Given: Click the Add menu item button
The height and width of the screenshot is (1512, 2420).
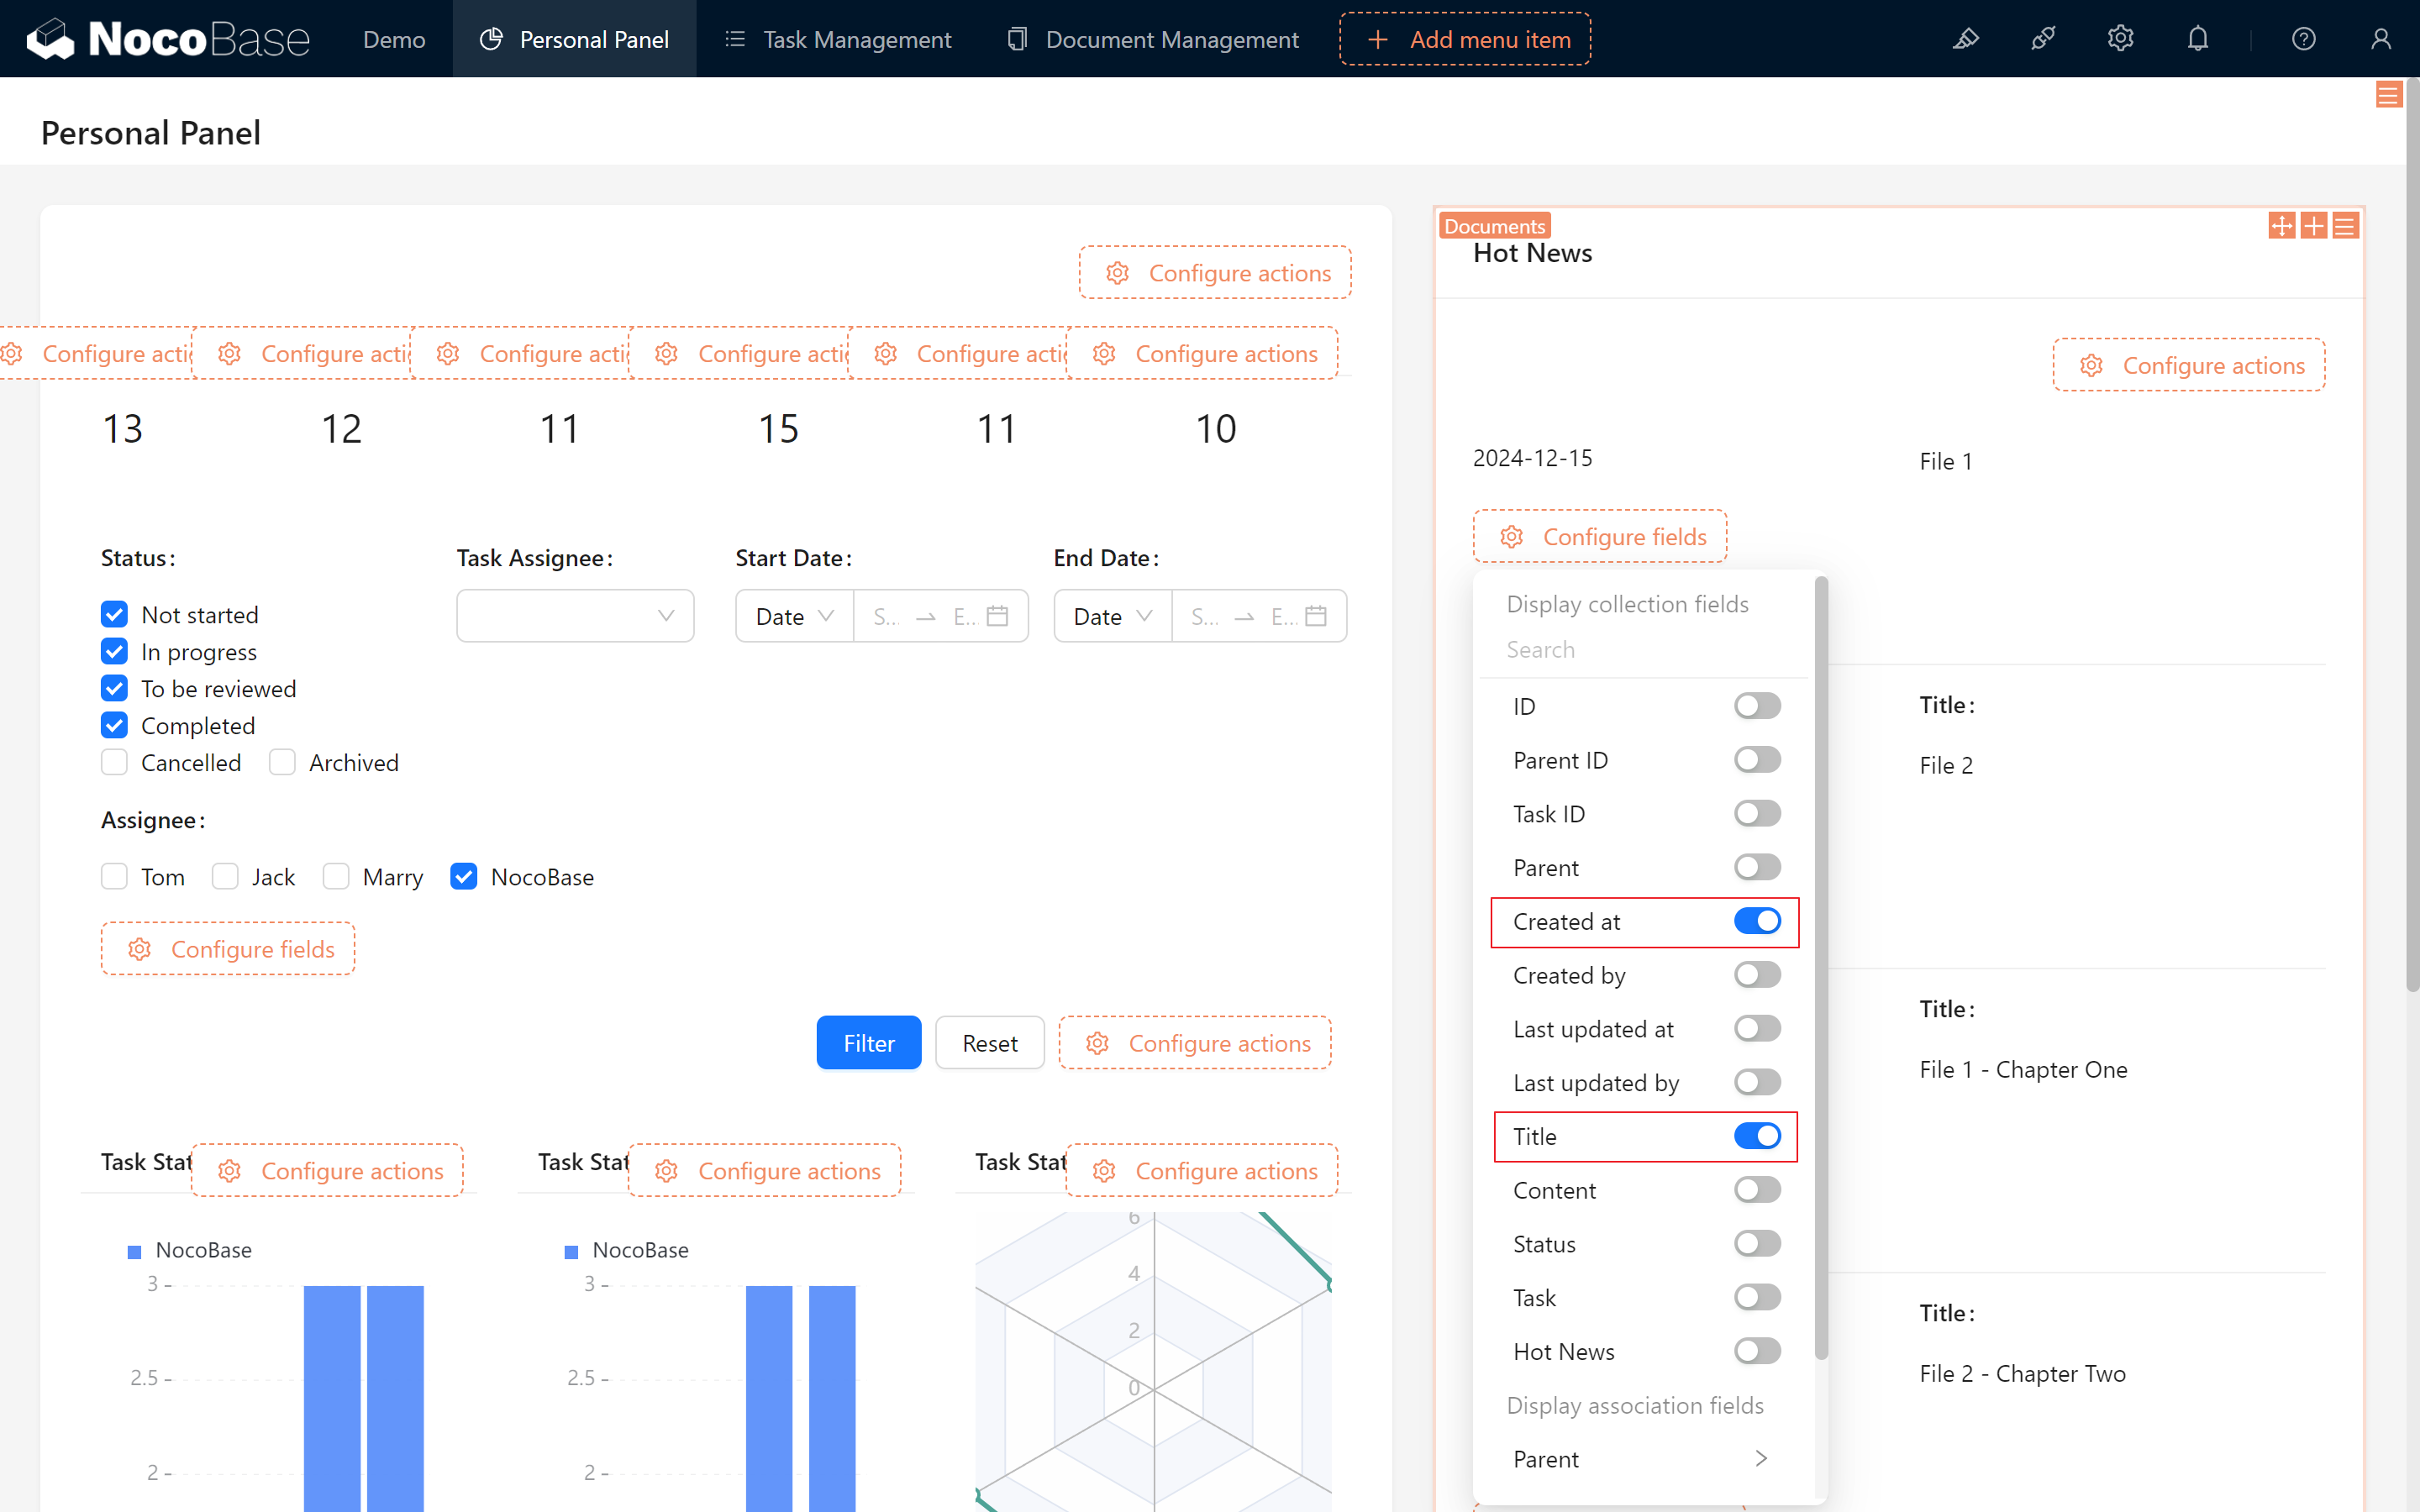Looking at the screenshot, I should click(1465, 39).
